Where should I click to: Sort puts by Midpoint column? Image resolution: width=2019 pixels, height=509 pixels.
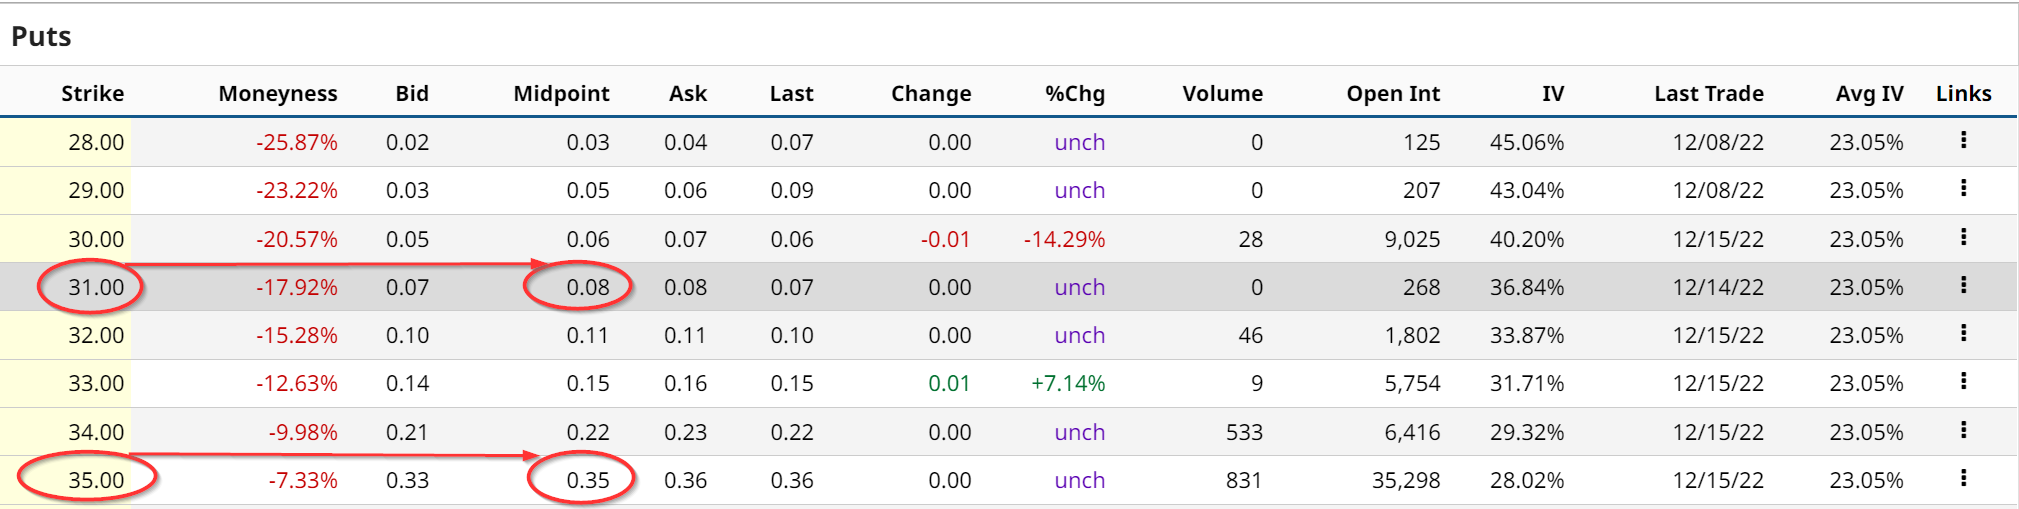pyautogui.click(x=561, y=94)
